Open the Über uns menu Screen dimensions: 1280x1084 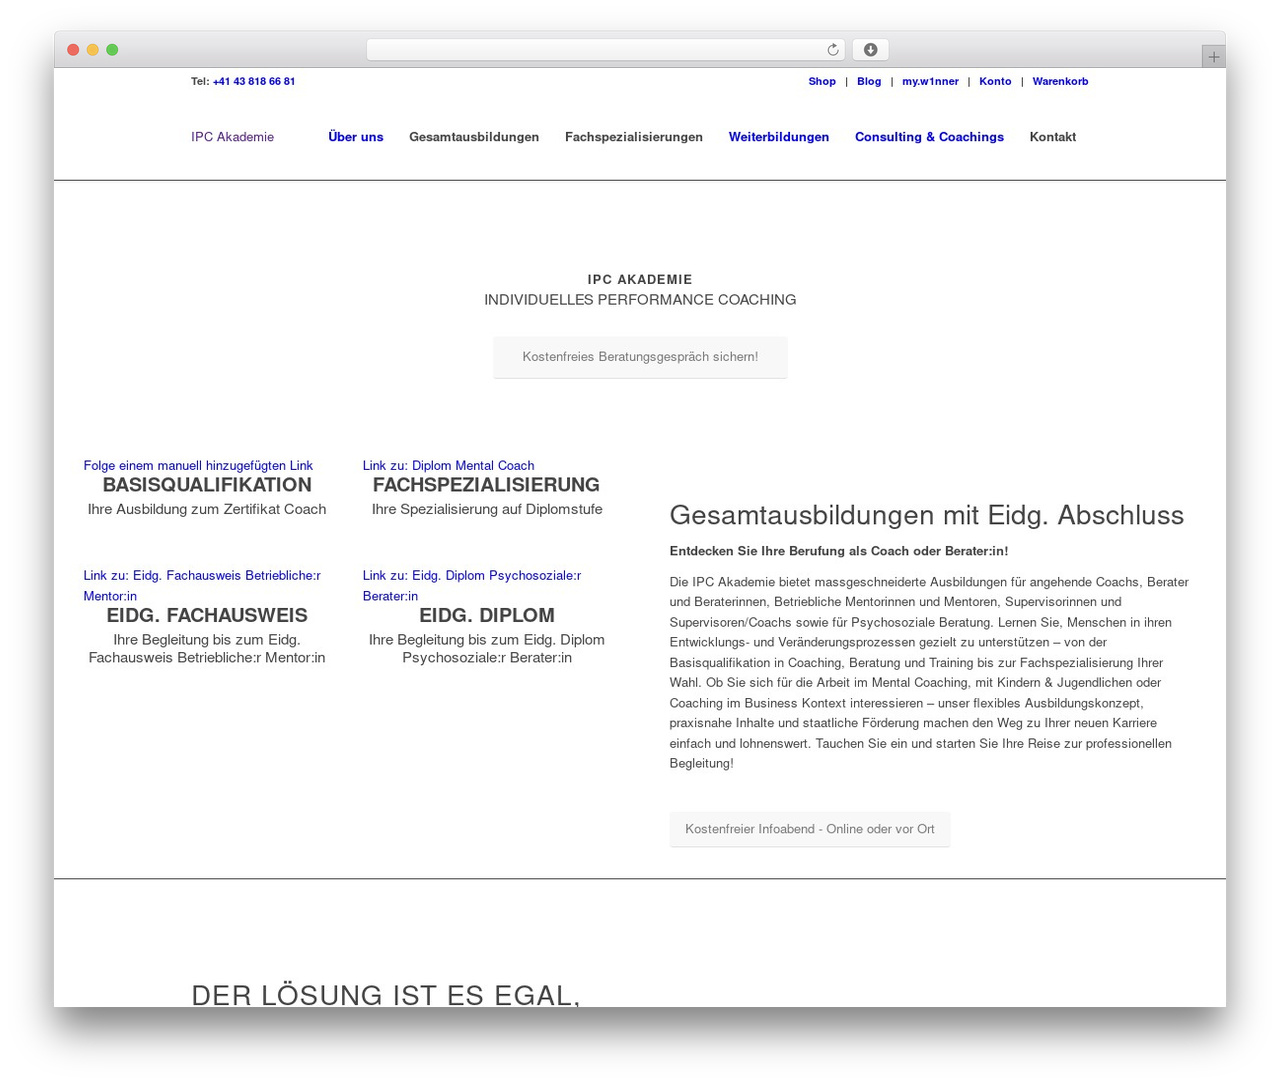(356, 137)
